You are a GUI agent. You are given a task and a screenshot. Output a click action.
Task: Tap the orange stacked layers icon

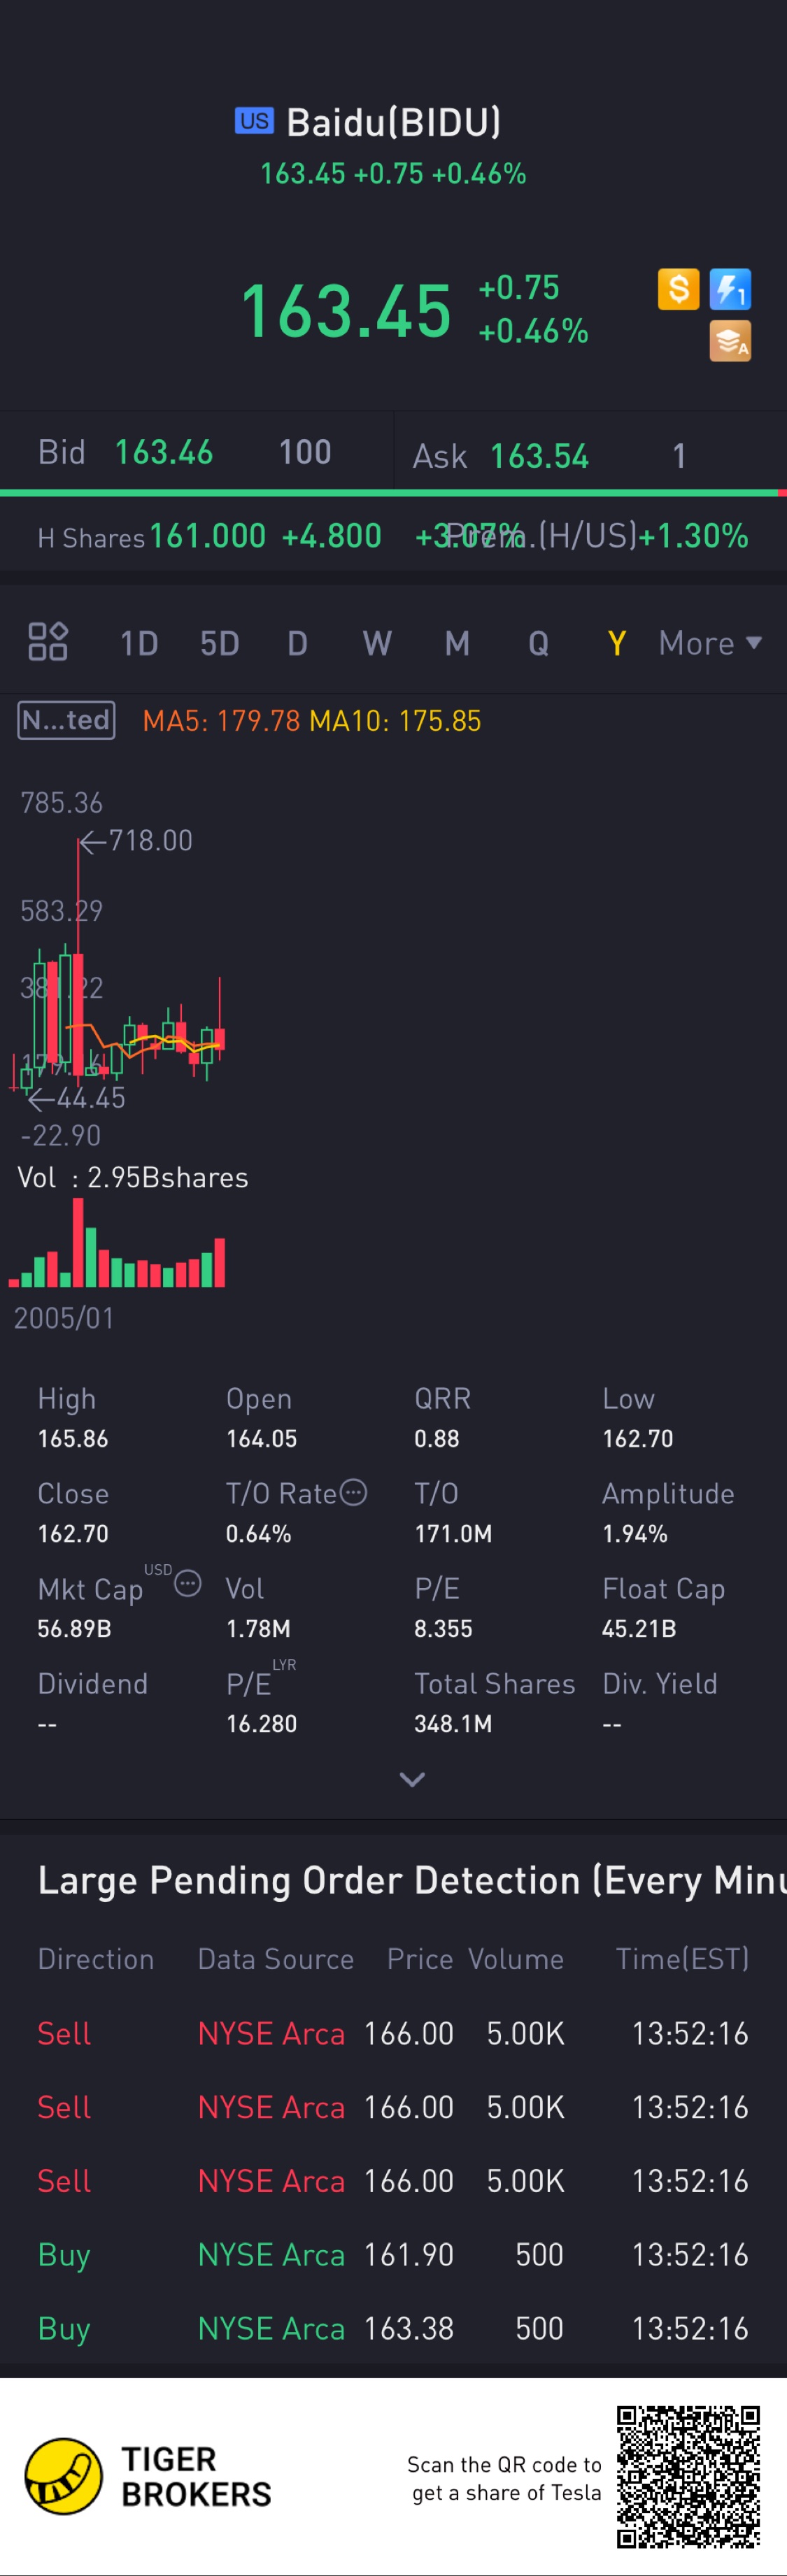tap(730, 341)
